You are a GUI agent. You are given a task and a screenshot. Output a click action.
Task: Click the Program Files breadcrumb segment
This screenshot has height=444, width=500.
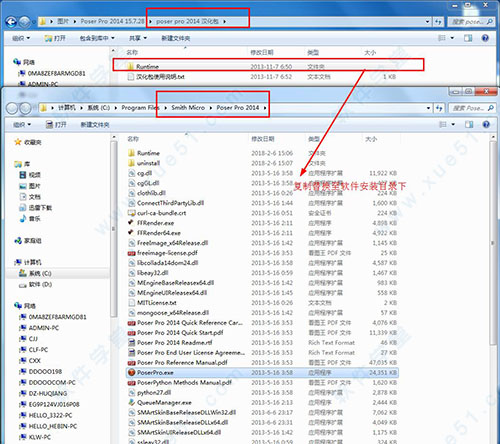pyautogui.click(x=140, y=108)
